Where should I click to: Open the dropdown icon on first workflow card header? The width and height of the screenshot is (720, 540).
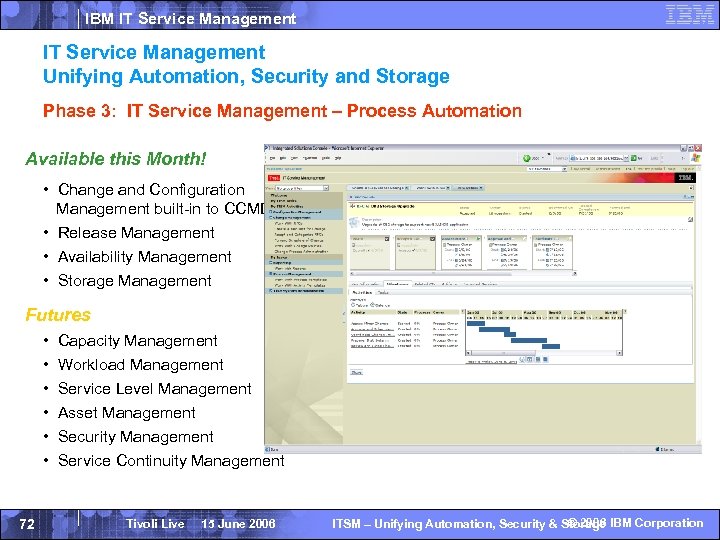click(387, 239)
